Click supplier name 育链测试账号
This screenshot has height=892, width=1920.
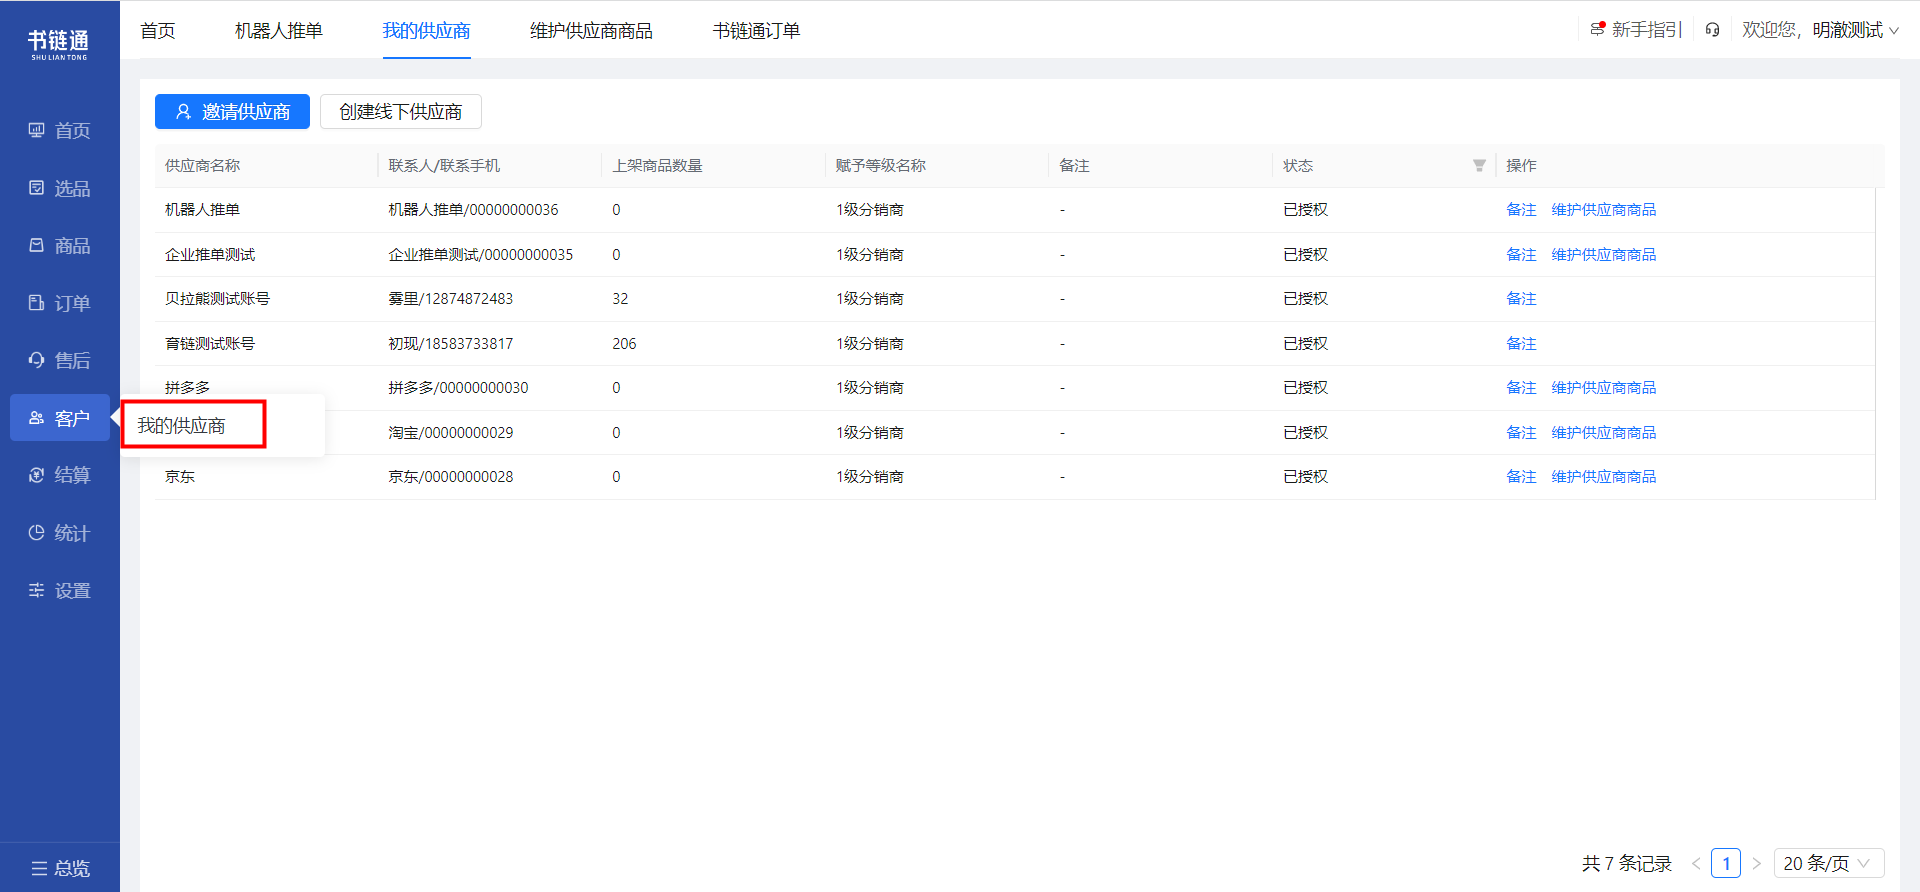(210, 344)
